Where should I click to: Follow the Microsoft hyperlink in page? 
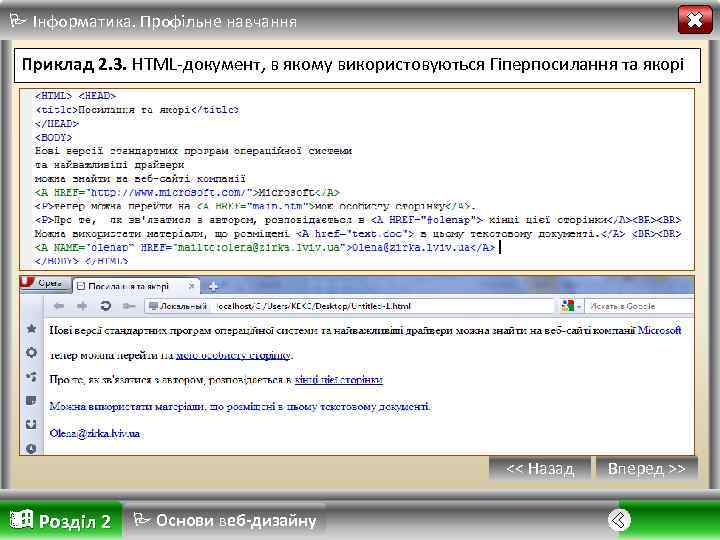point(659,330)
